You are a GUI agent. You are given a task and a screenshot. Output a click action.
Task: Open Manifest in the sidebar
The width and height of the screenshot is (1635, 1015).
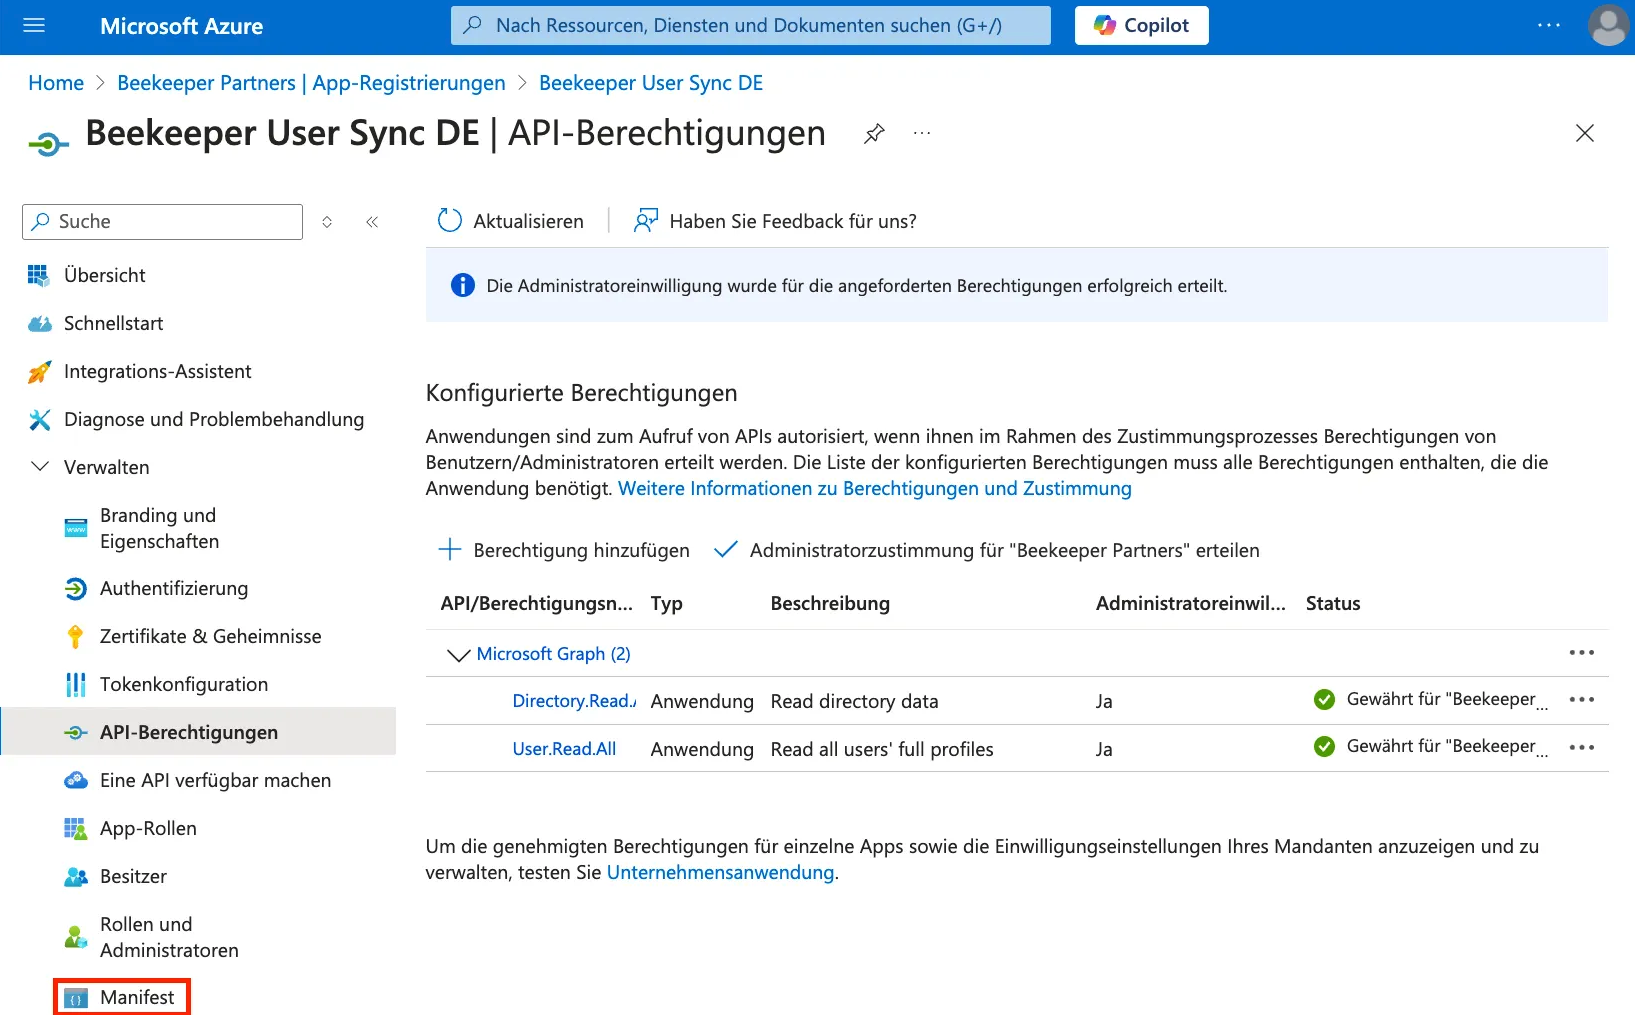coord(122,997)
